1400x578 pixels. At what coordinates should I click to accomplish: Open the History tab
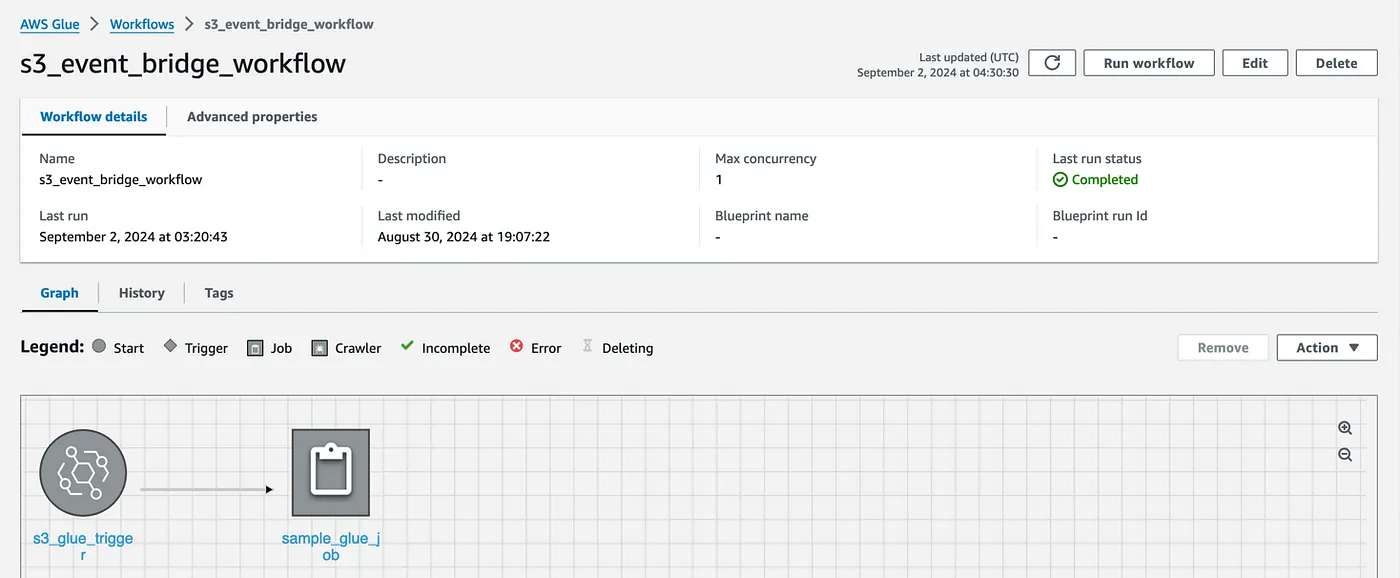[141, 293]
